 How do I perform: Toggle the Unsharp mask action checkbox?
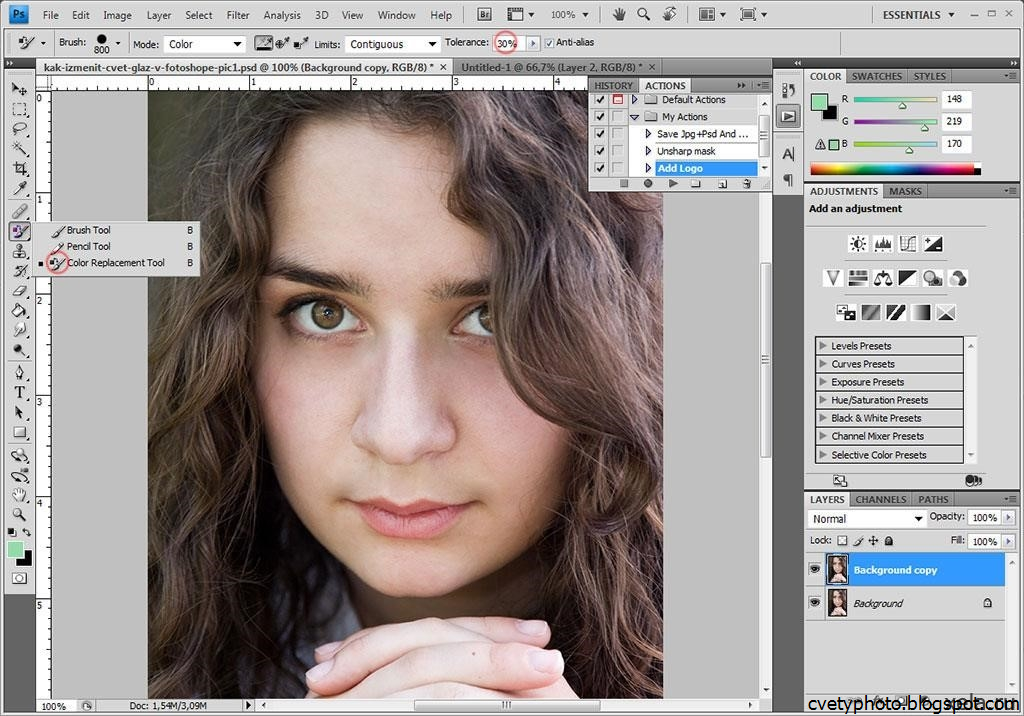[600, 151]
